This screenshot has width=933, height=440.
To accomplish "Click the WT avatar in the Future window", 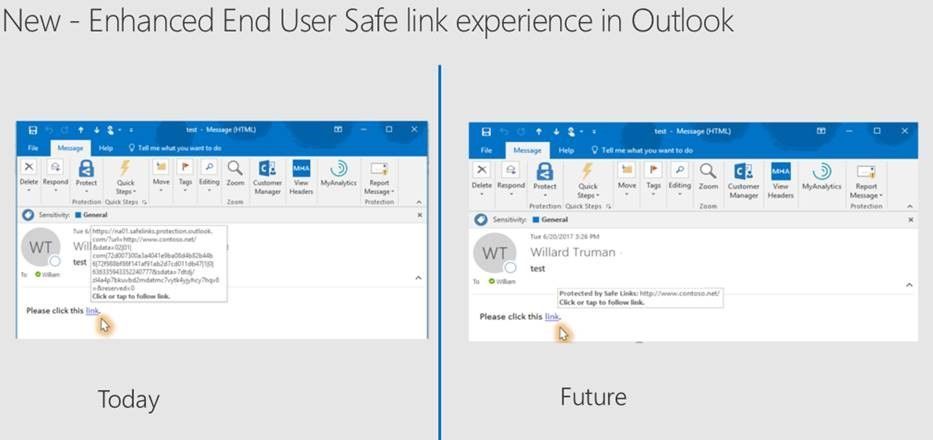I will tap(494, 253).
